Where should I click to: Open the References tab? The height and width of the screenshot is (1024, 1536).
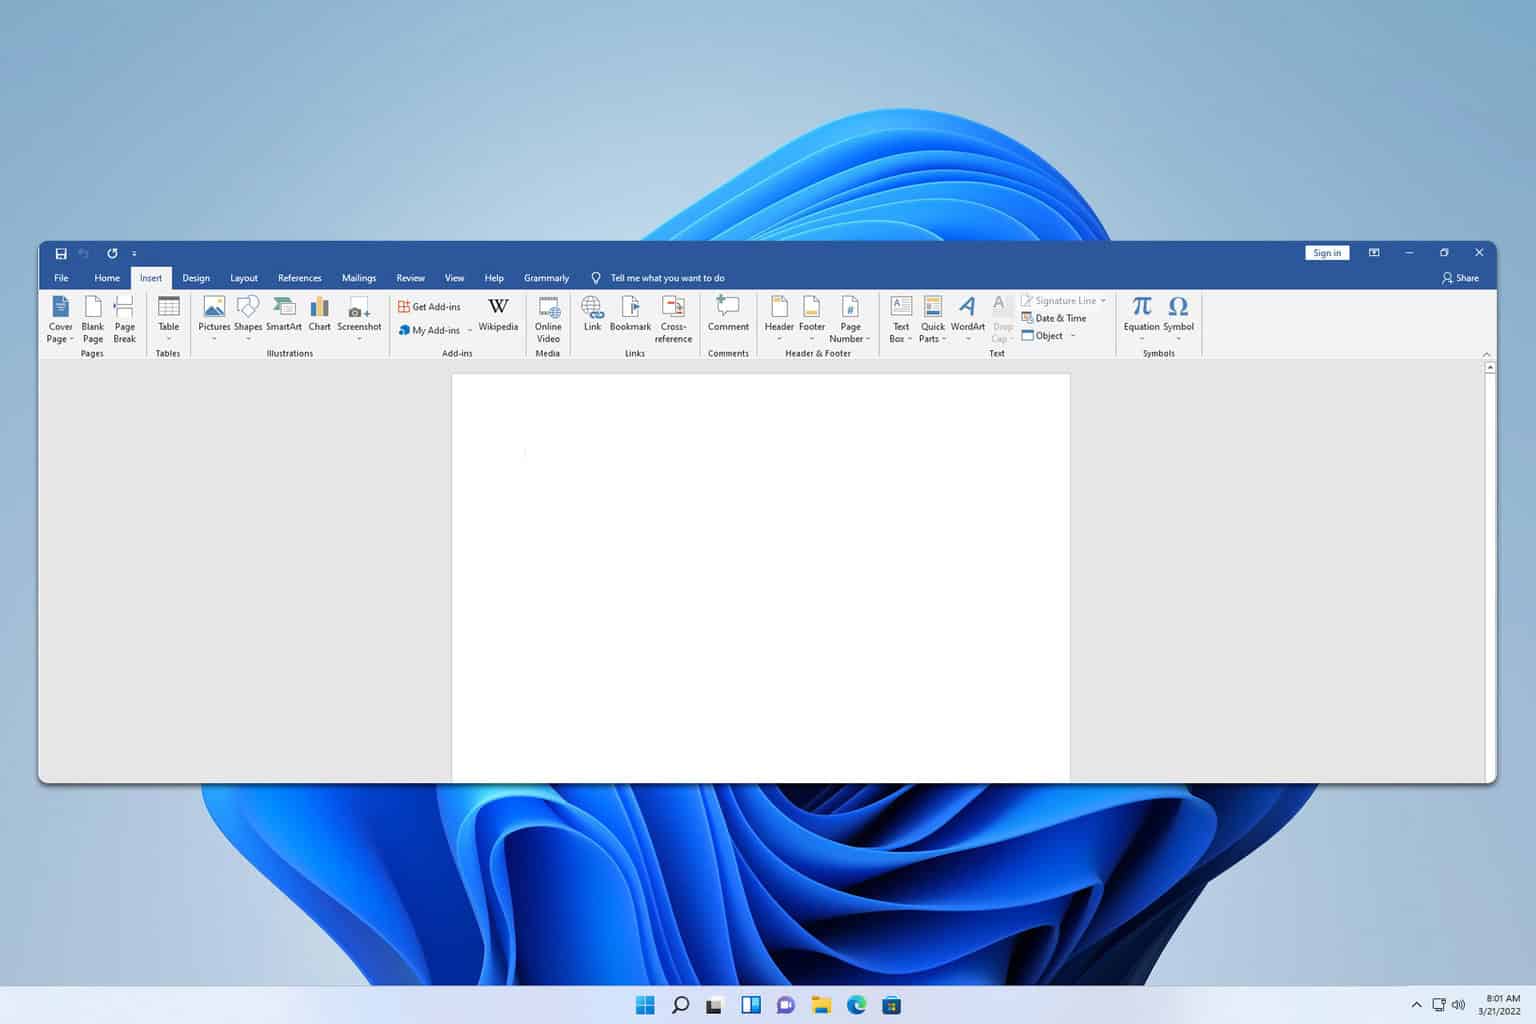[300, 278]
